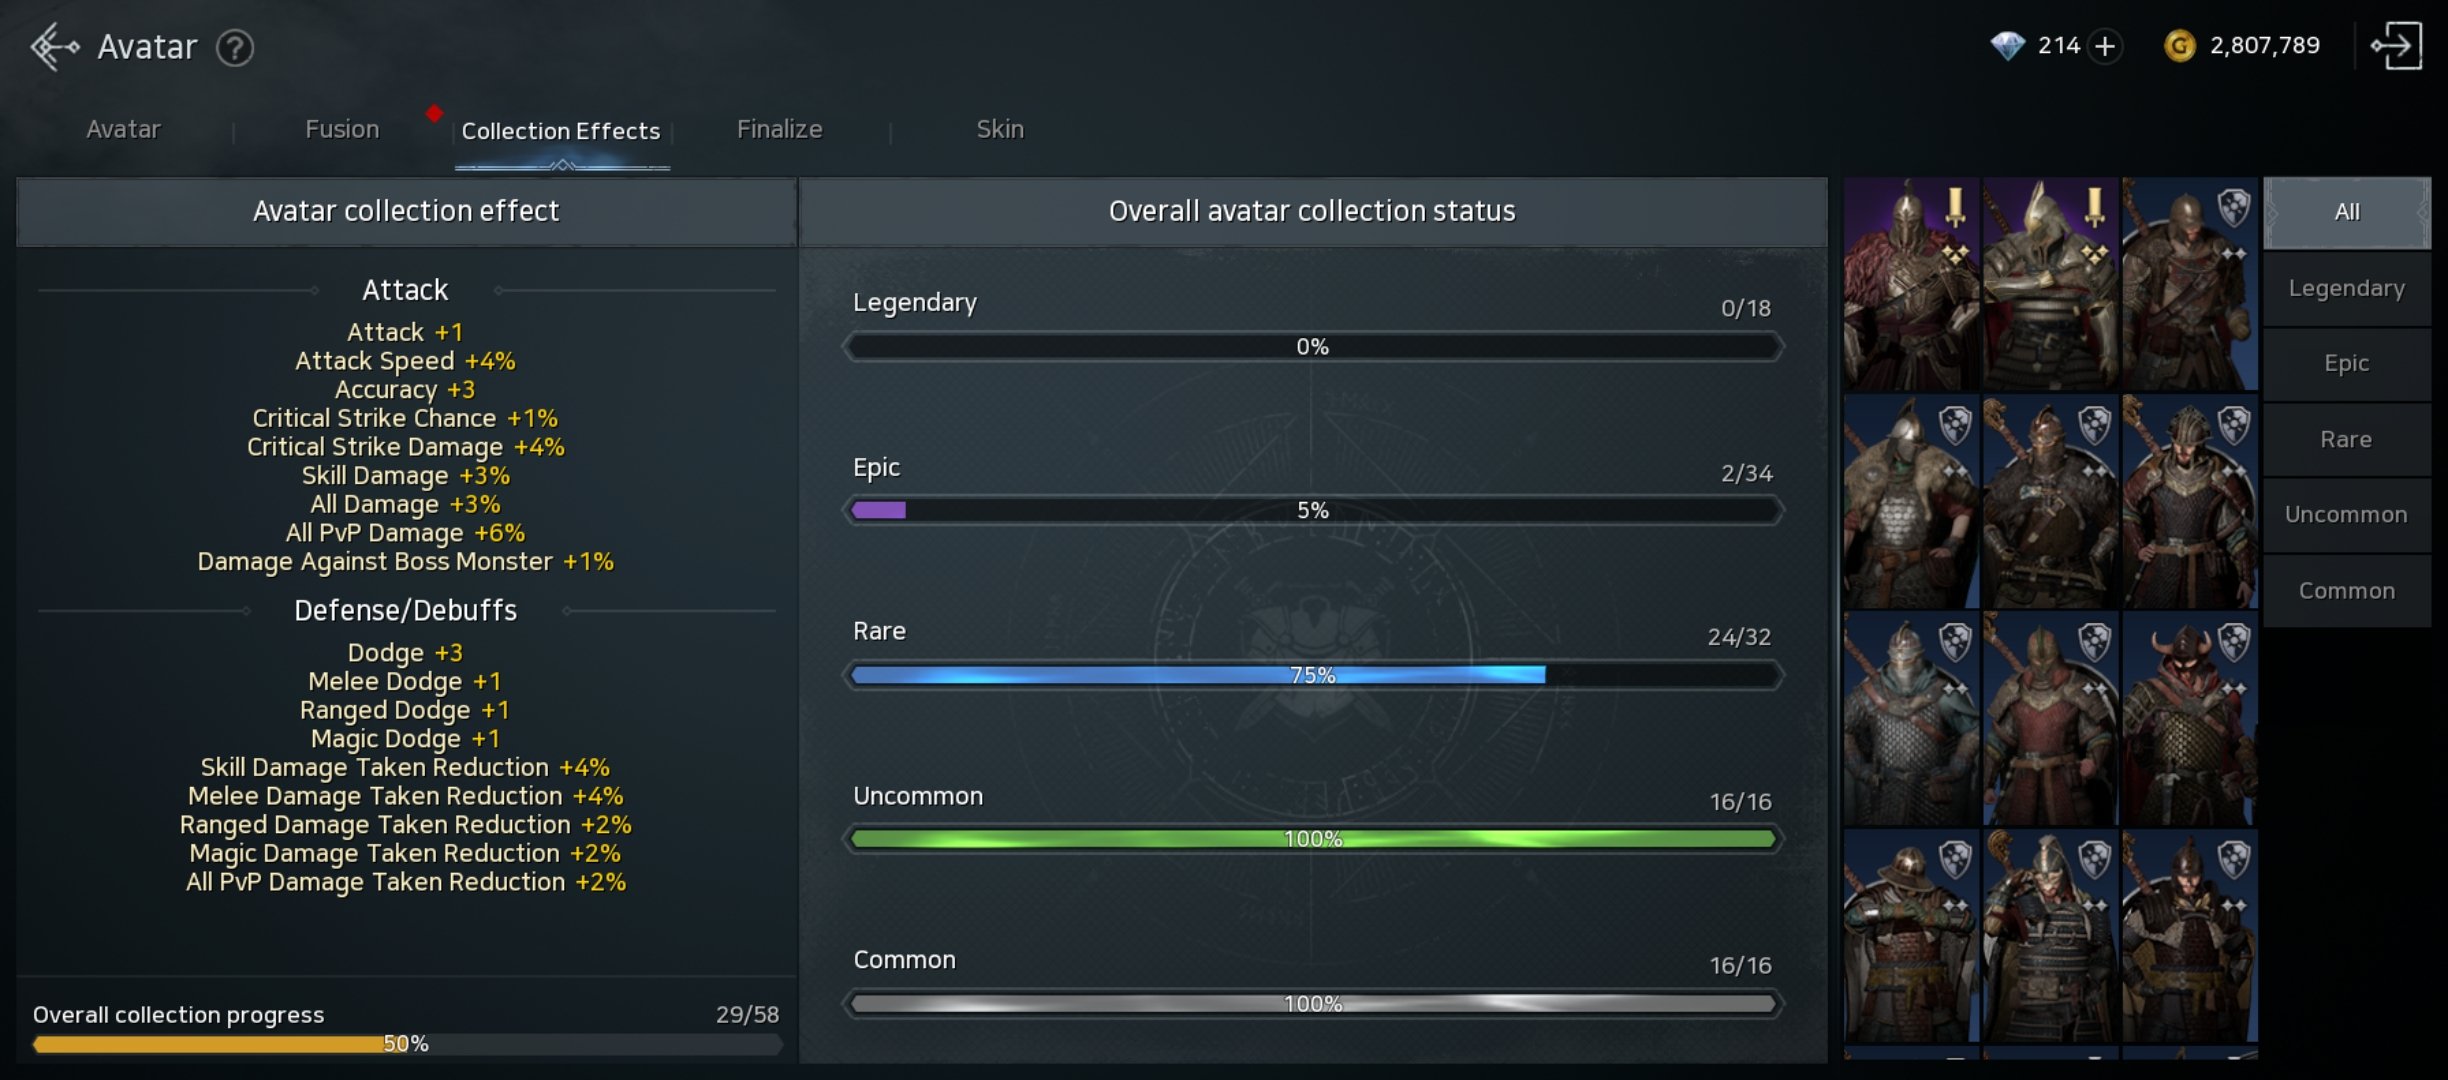Filter the list by Uncommon
Image resolution: width=2448 pixels, height=1080 pixels.
point(2346,514)
